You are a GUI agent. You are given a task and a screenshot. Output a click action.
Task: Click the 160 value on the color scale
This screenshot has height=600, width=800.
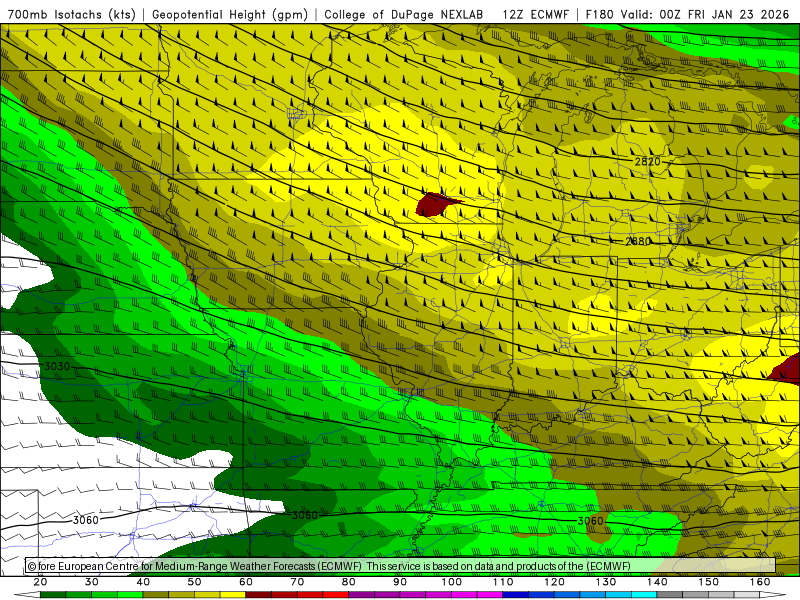click(760, 582)
